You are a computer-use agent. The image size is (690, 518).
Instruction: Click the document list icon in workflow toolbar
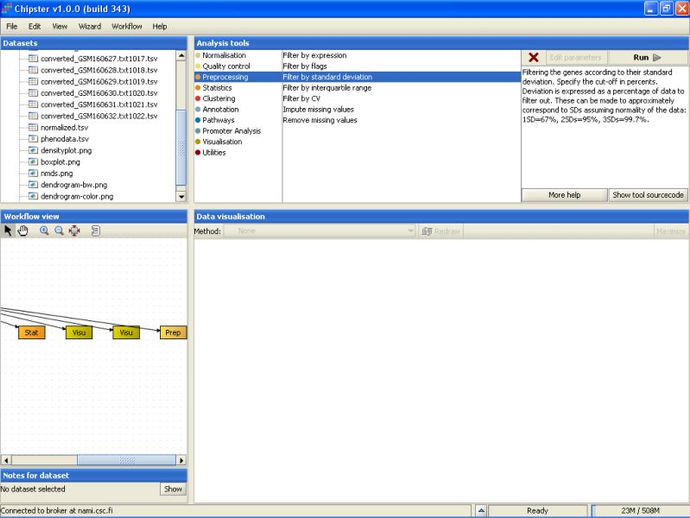95,231
